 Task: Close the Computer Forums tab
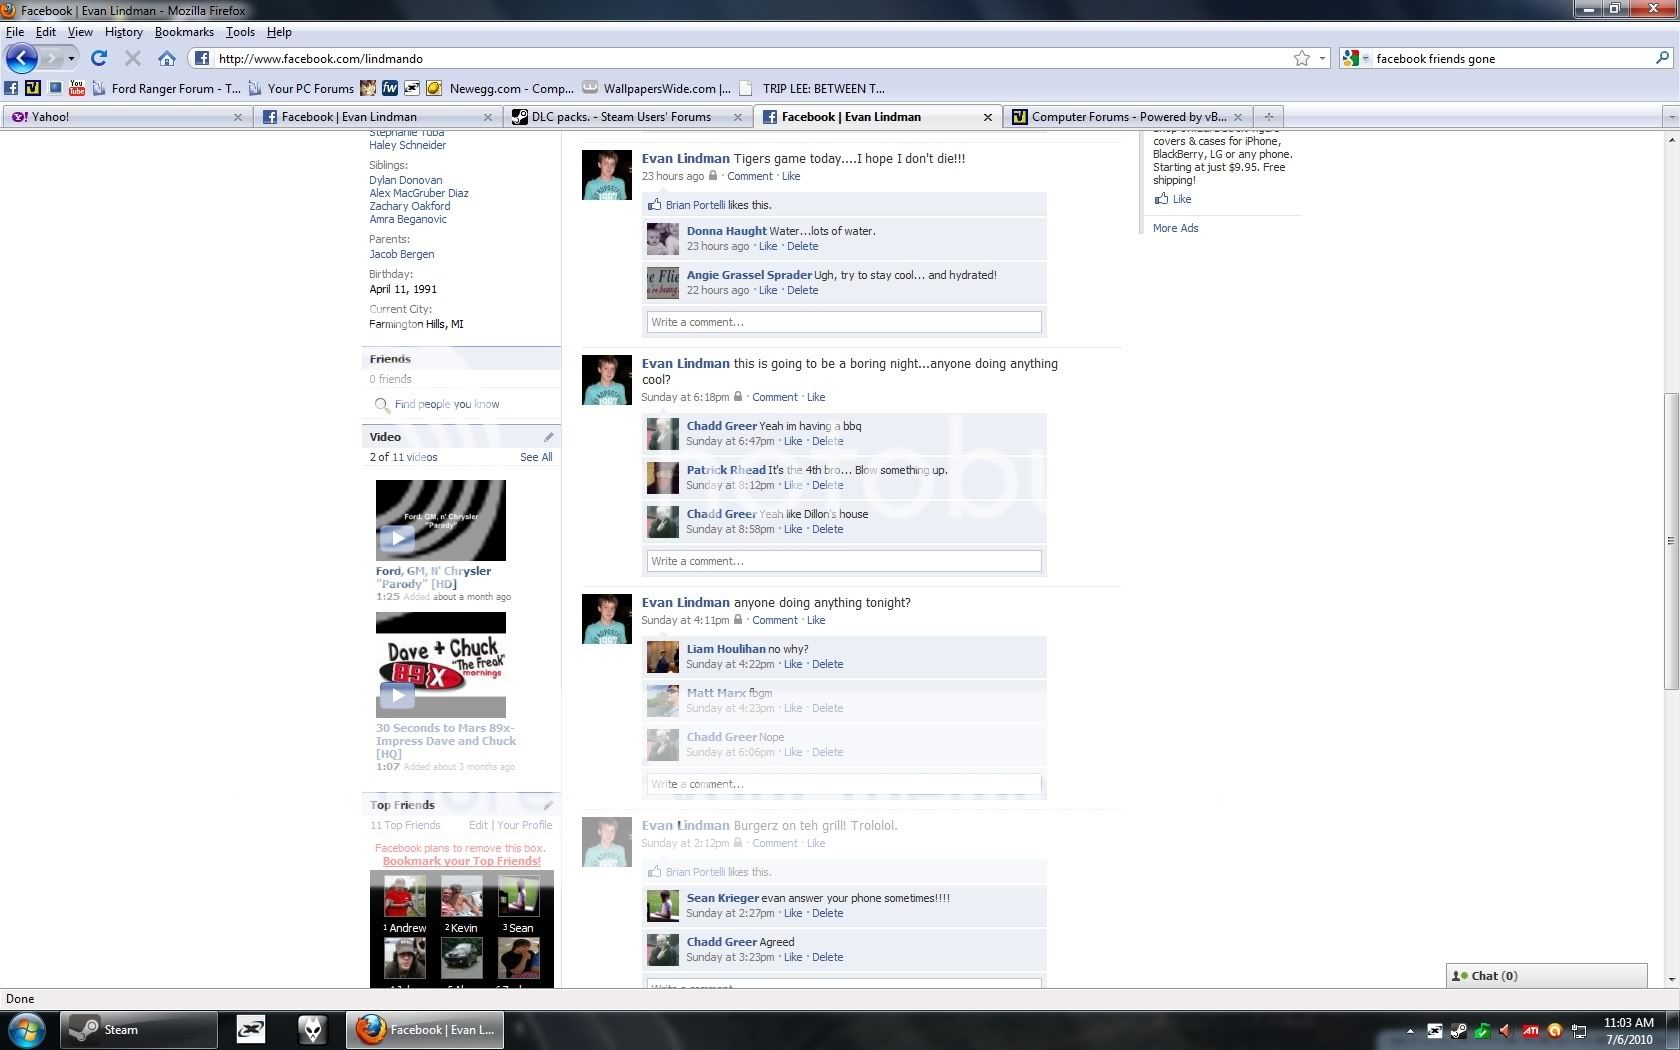point(1238,117)
